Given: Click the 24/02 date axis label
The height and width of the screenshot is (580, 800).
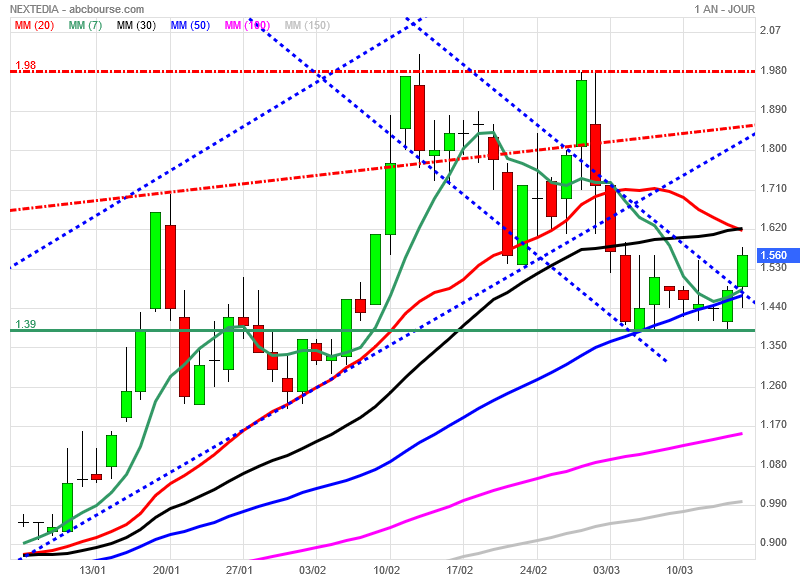Looking at the screenshot, I should (533, 569).
